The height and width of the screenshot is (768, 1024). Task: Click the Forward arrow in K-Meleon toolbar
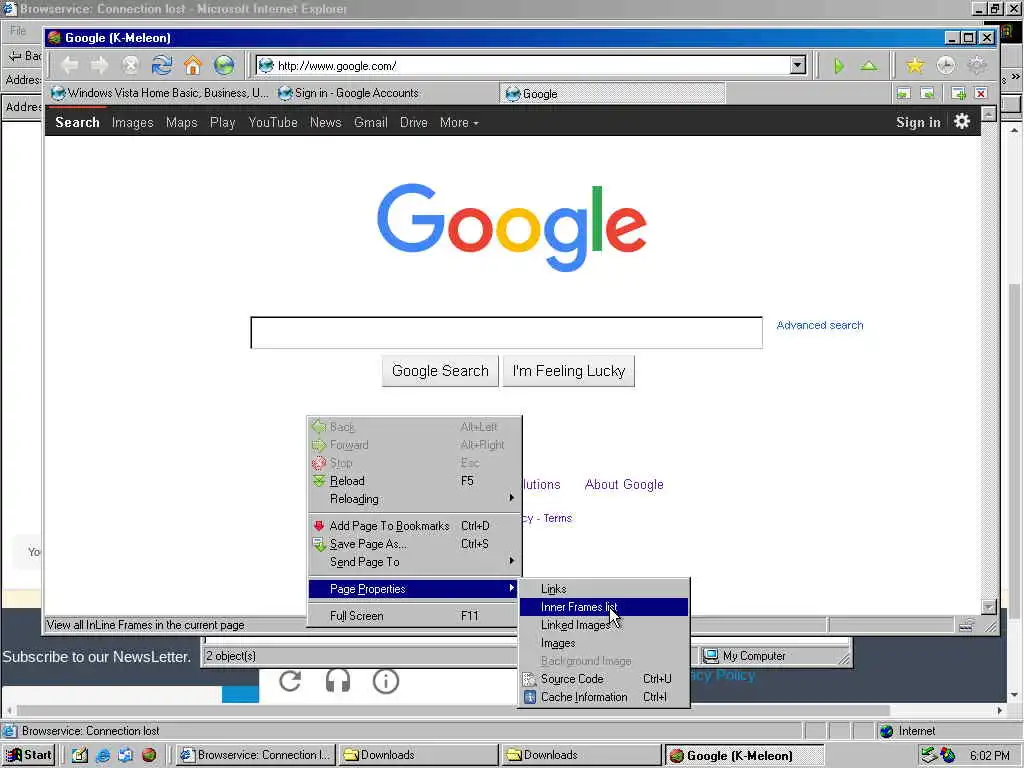pos(100,65)
